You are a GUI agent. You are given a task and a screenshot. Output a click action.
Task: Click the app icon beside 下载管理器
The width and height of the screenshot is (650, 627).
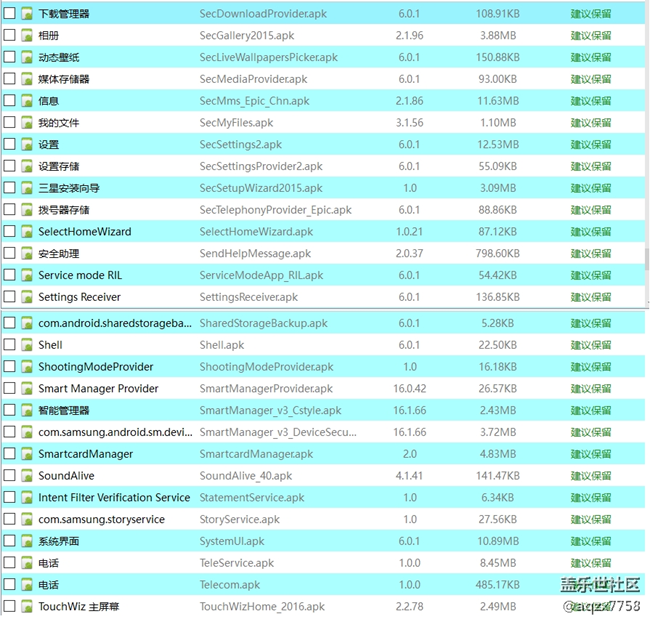pos(28,14)
